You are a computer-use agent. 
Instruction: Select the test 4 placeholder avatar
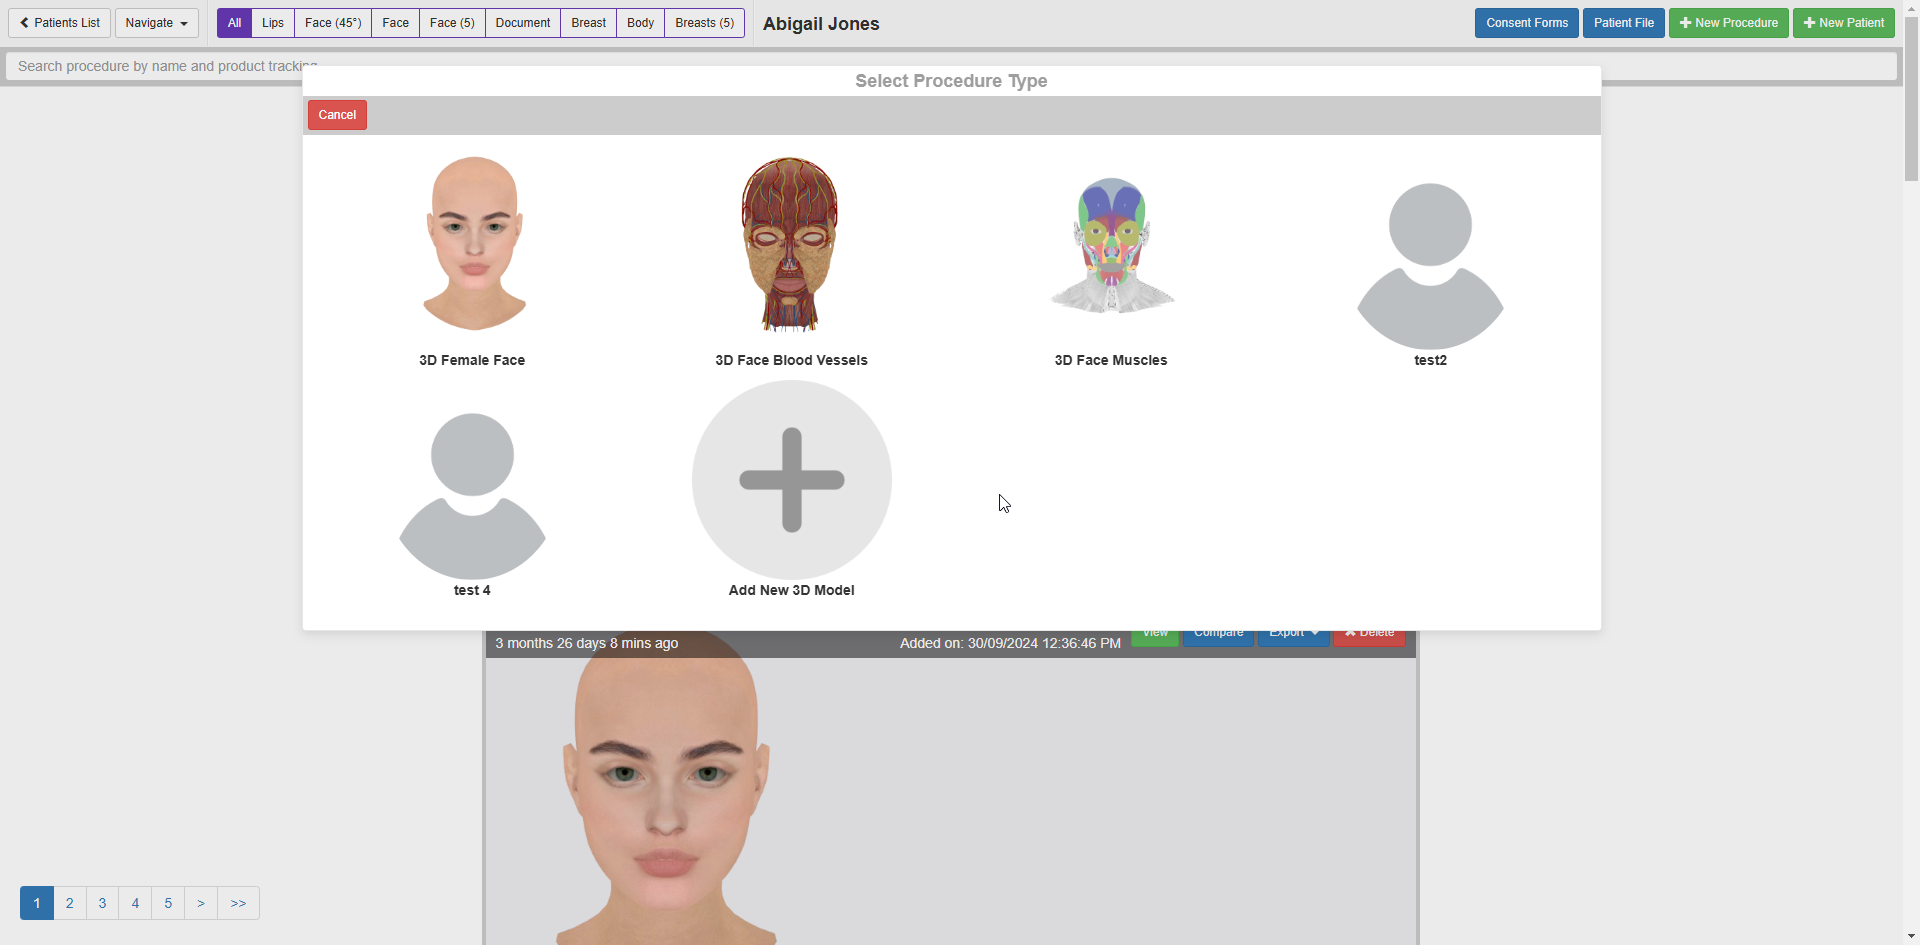[472, 496]
